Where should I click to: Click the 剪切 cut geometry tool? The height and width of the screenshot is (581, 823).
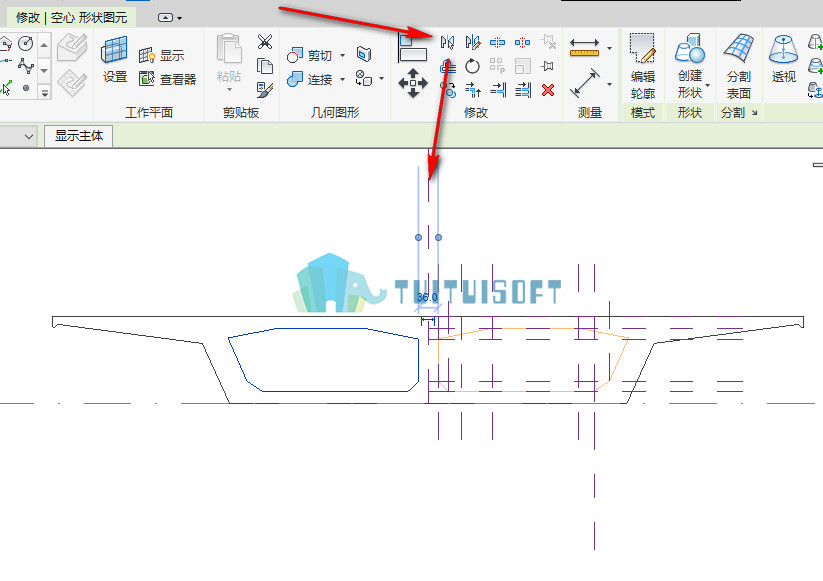310,55
